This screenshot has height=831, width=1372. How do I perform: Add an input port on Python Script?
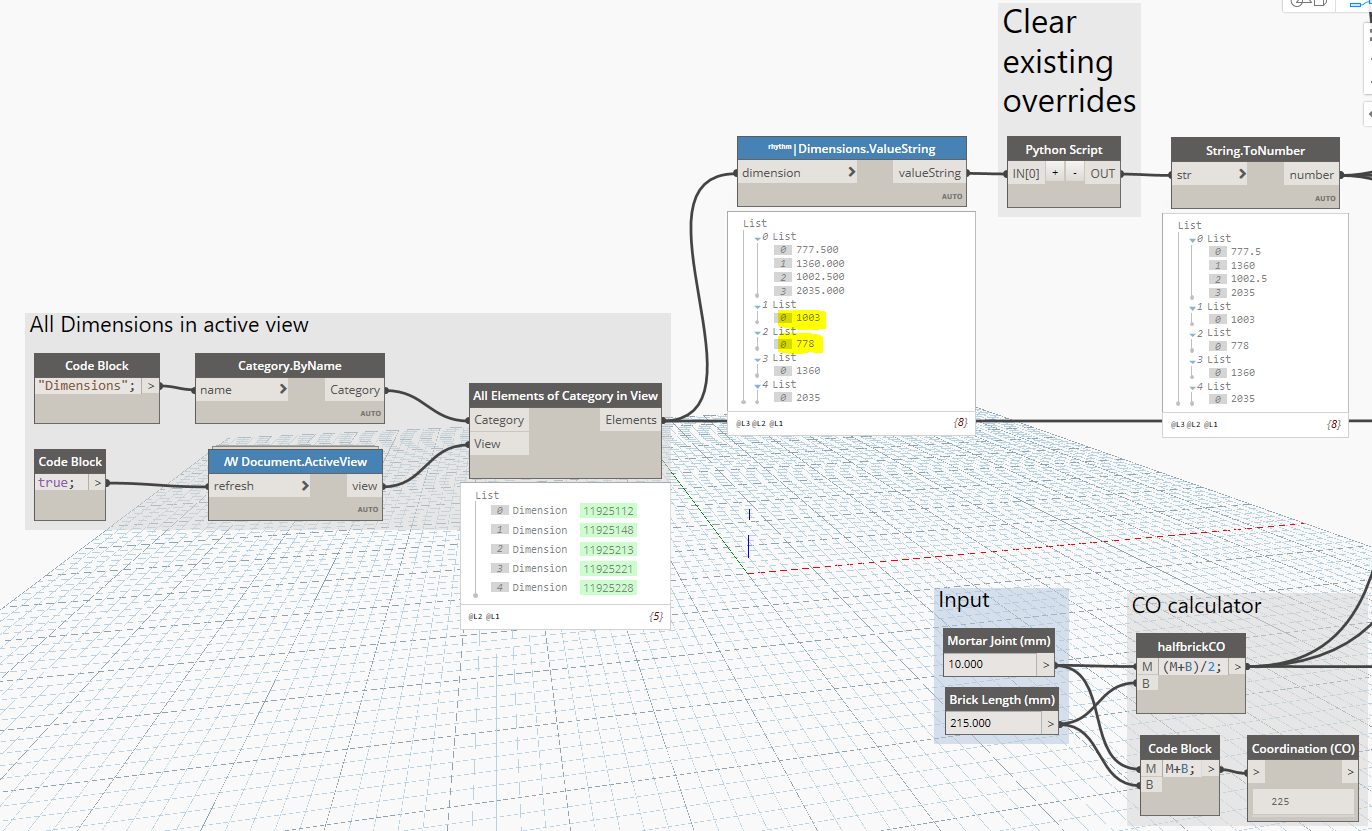[1053, 173]
